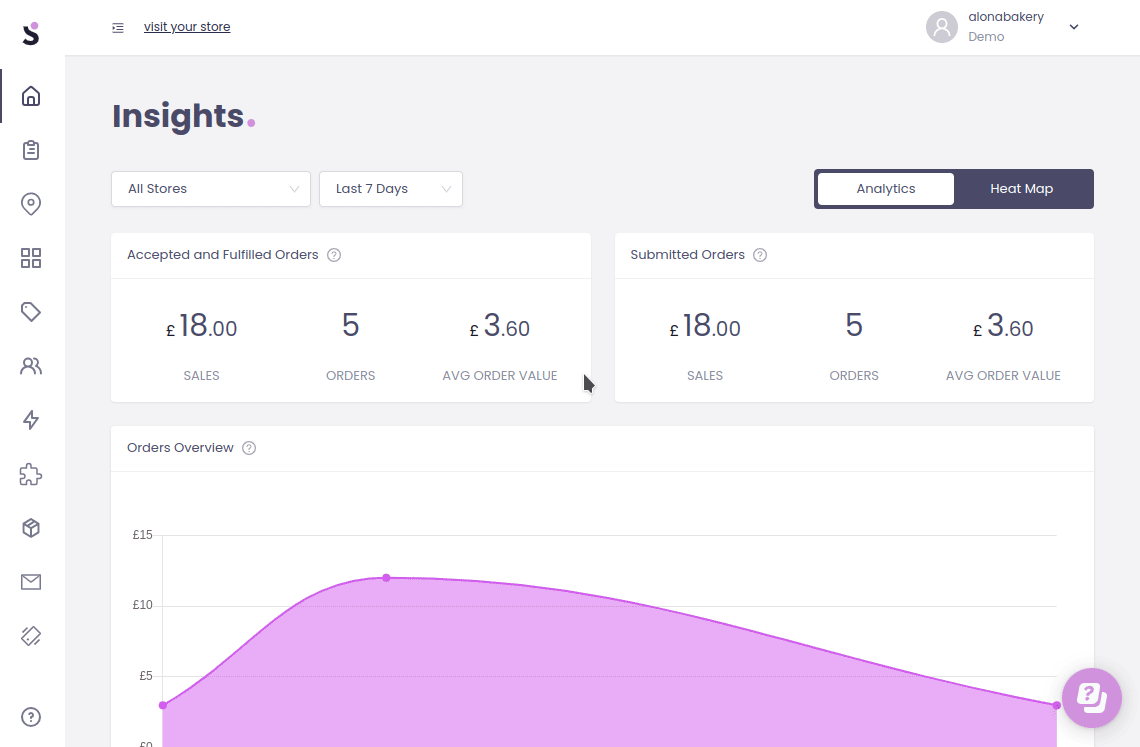Click the lightning bolt sidebar icon

point(31,420)
